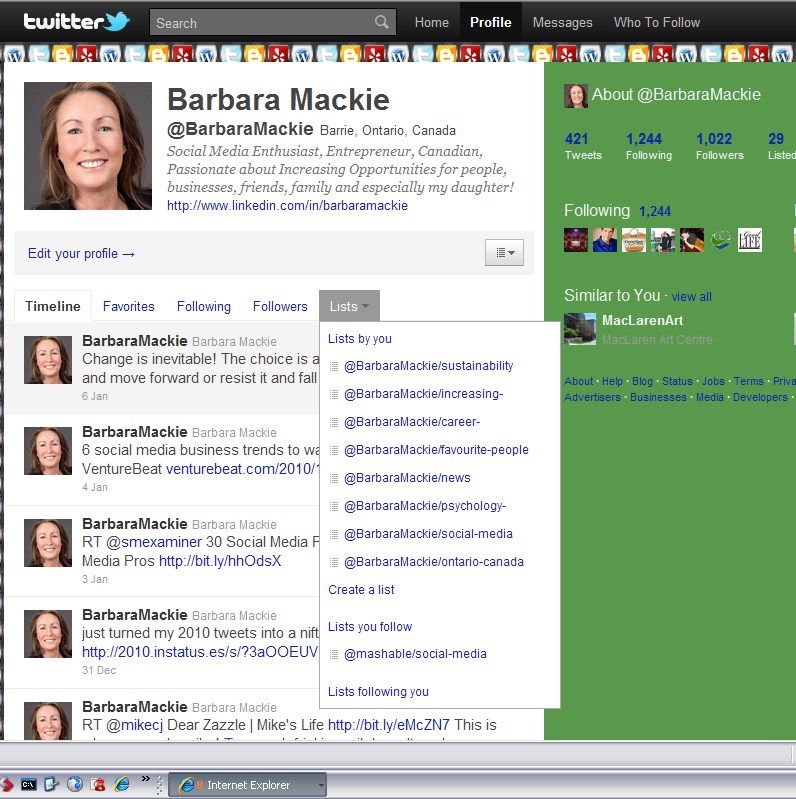Click avatar on the 6 Jan tweet
The width and height of the screenshot is (796, 799).
pyautogui.click(x=48, y=360)
